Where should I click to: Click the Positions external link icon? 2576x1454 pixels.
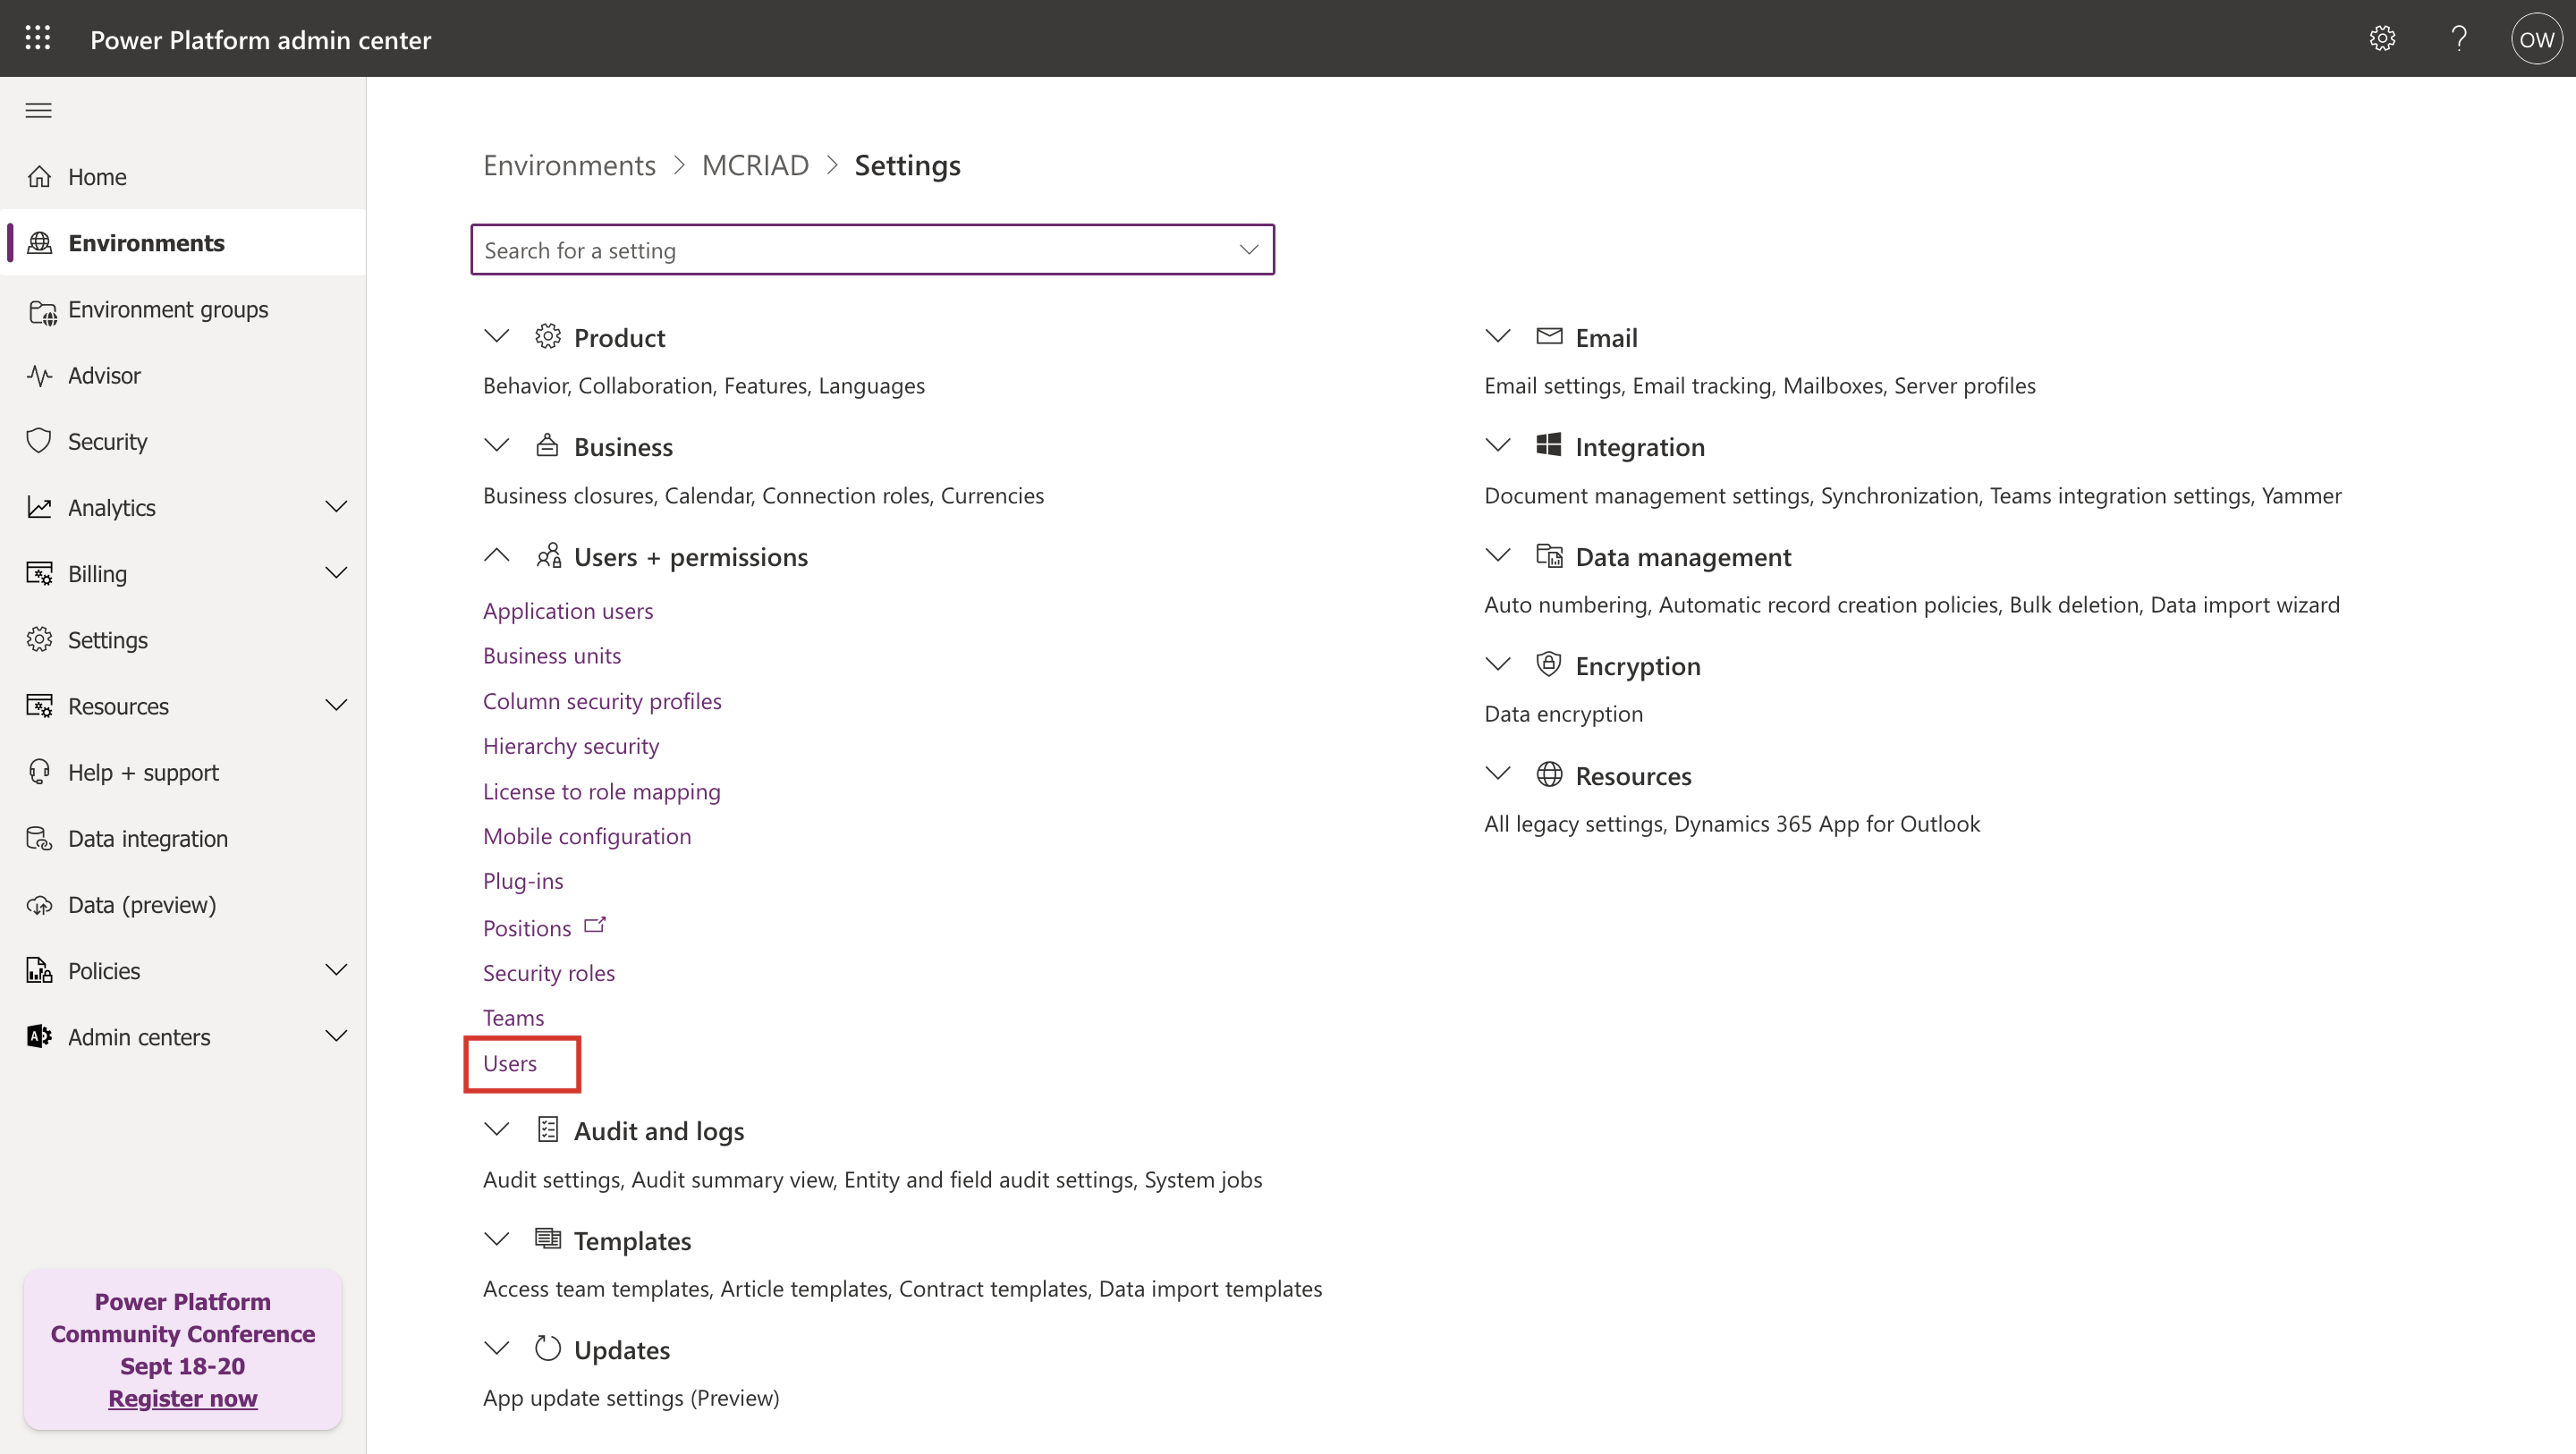pos(595,925)
